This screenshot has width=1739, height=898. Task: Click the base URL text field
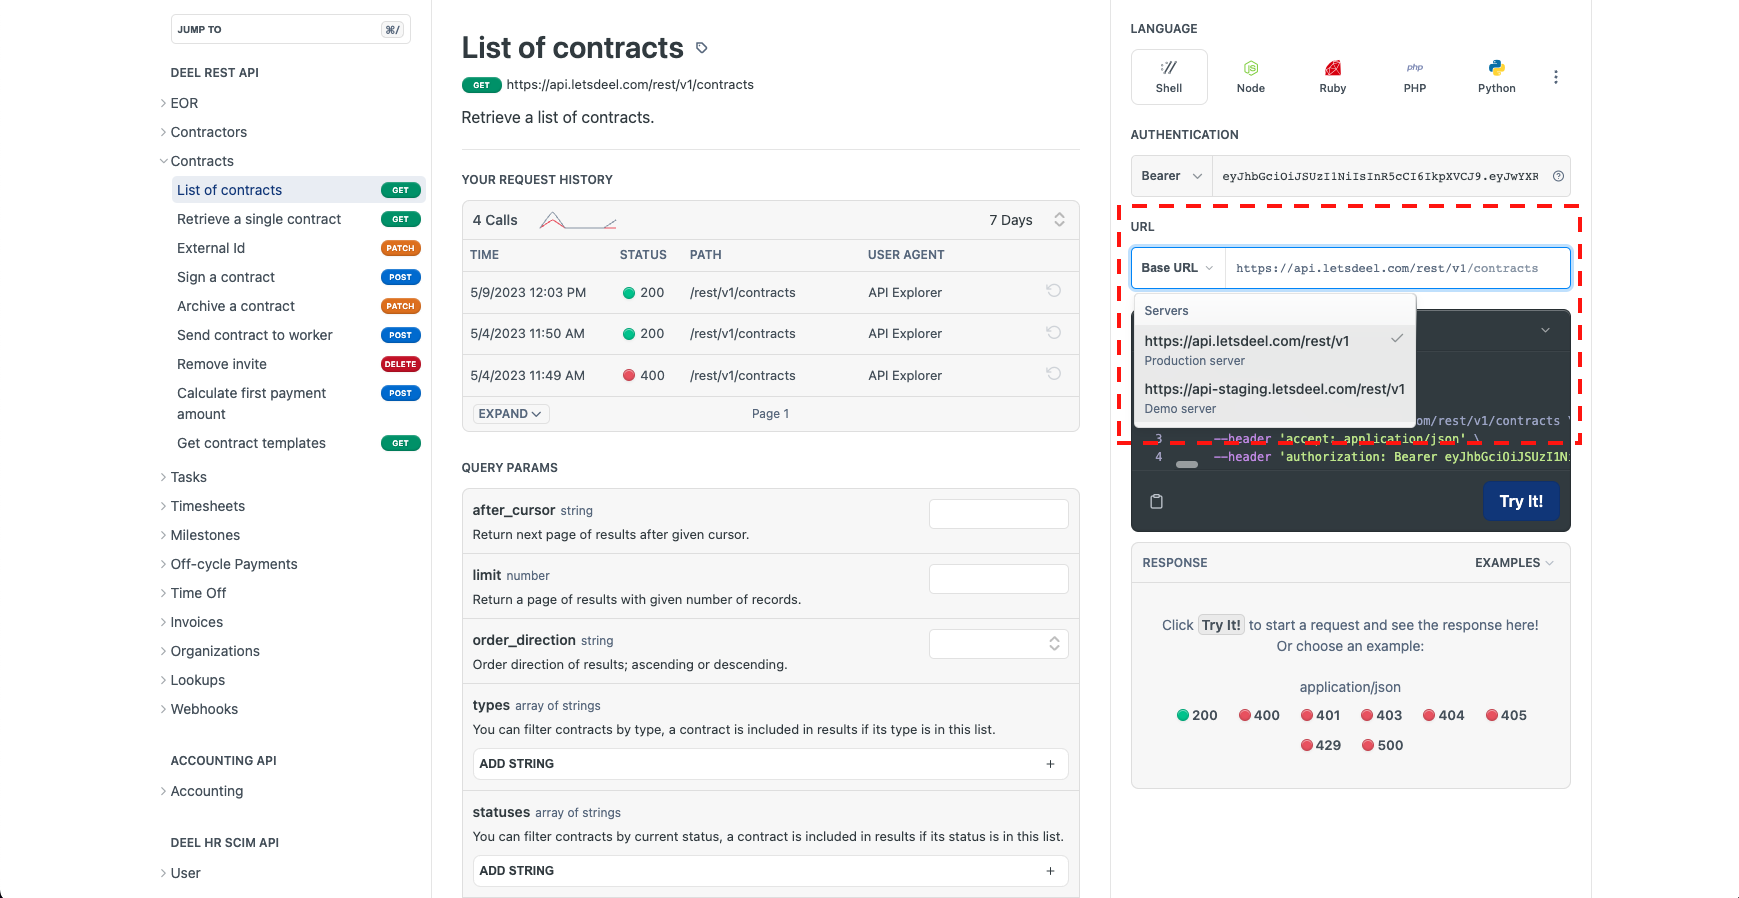pos(1397,268)
